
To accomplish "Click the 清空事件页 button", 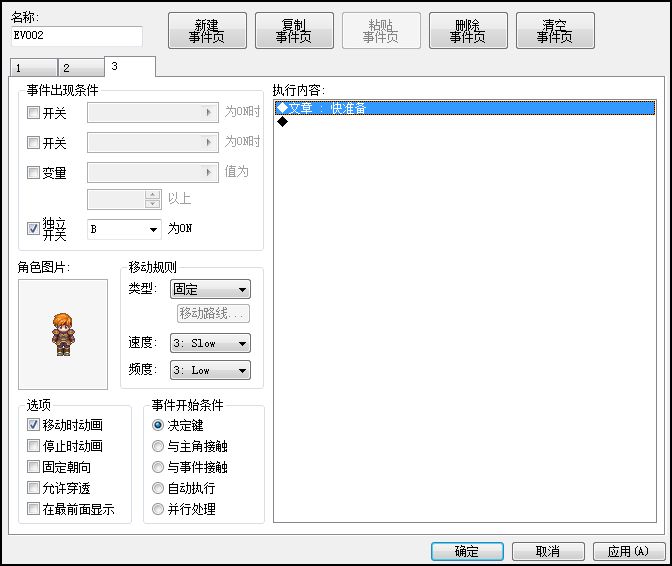I will click(x=555, y=30).
